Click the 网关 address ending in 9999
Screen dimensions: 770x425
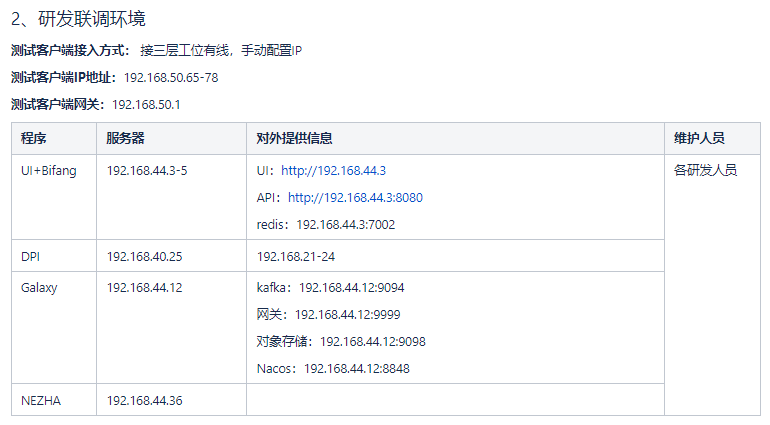click(x=327, y=315)
